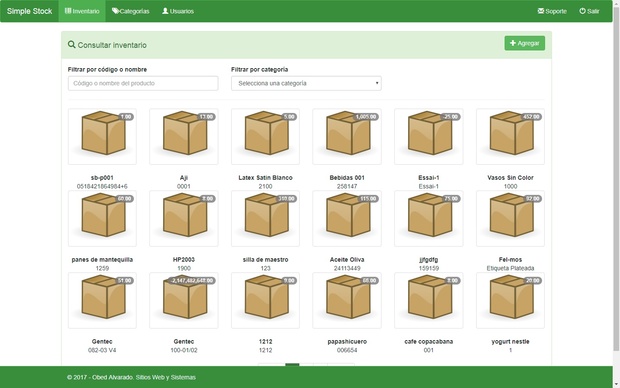Viewport: 620px width, 388px height.
Task: Open the Categorías menu item
Action: [x=130, y=11]
